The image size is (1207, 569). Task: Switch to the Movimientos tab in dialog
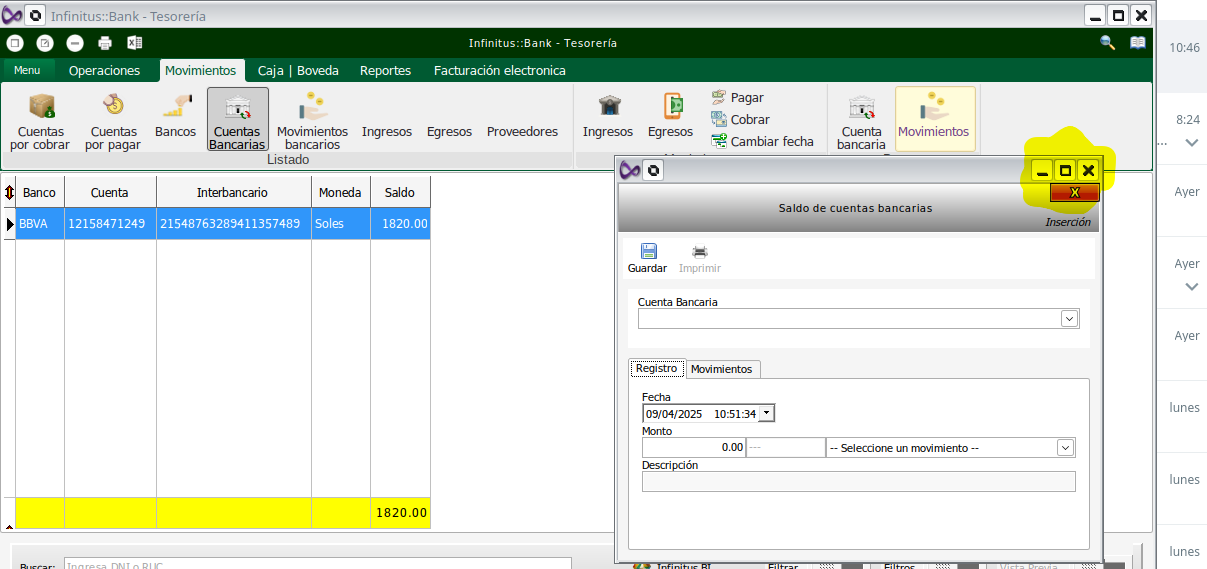point(721,369)
